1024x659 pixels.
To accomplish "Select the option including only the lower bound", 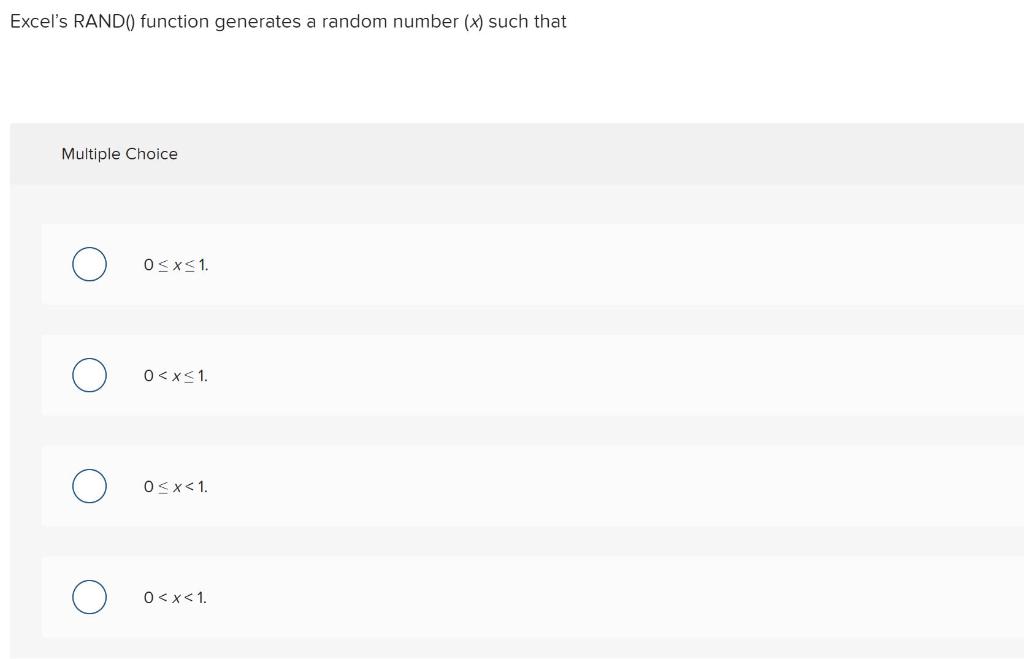I will (x=89, y=486).
